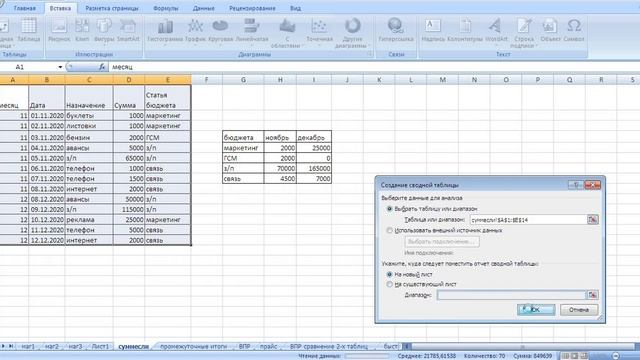Open Колонтитулы header and footer
This screenshot has height=360, width=640.
465,31
